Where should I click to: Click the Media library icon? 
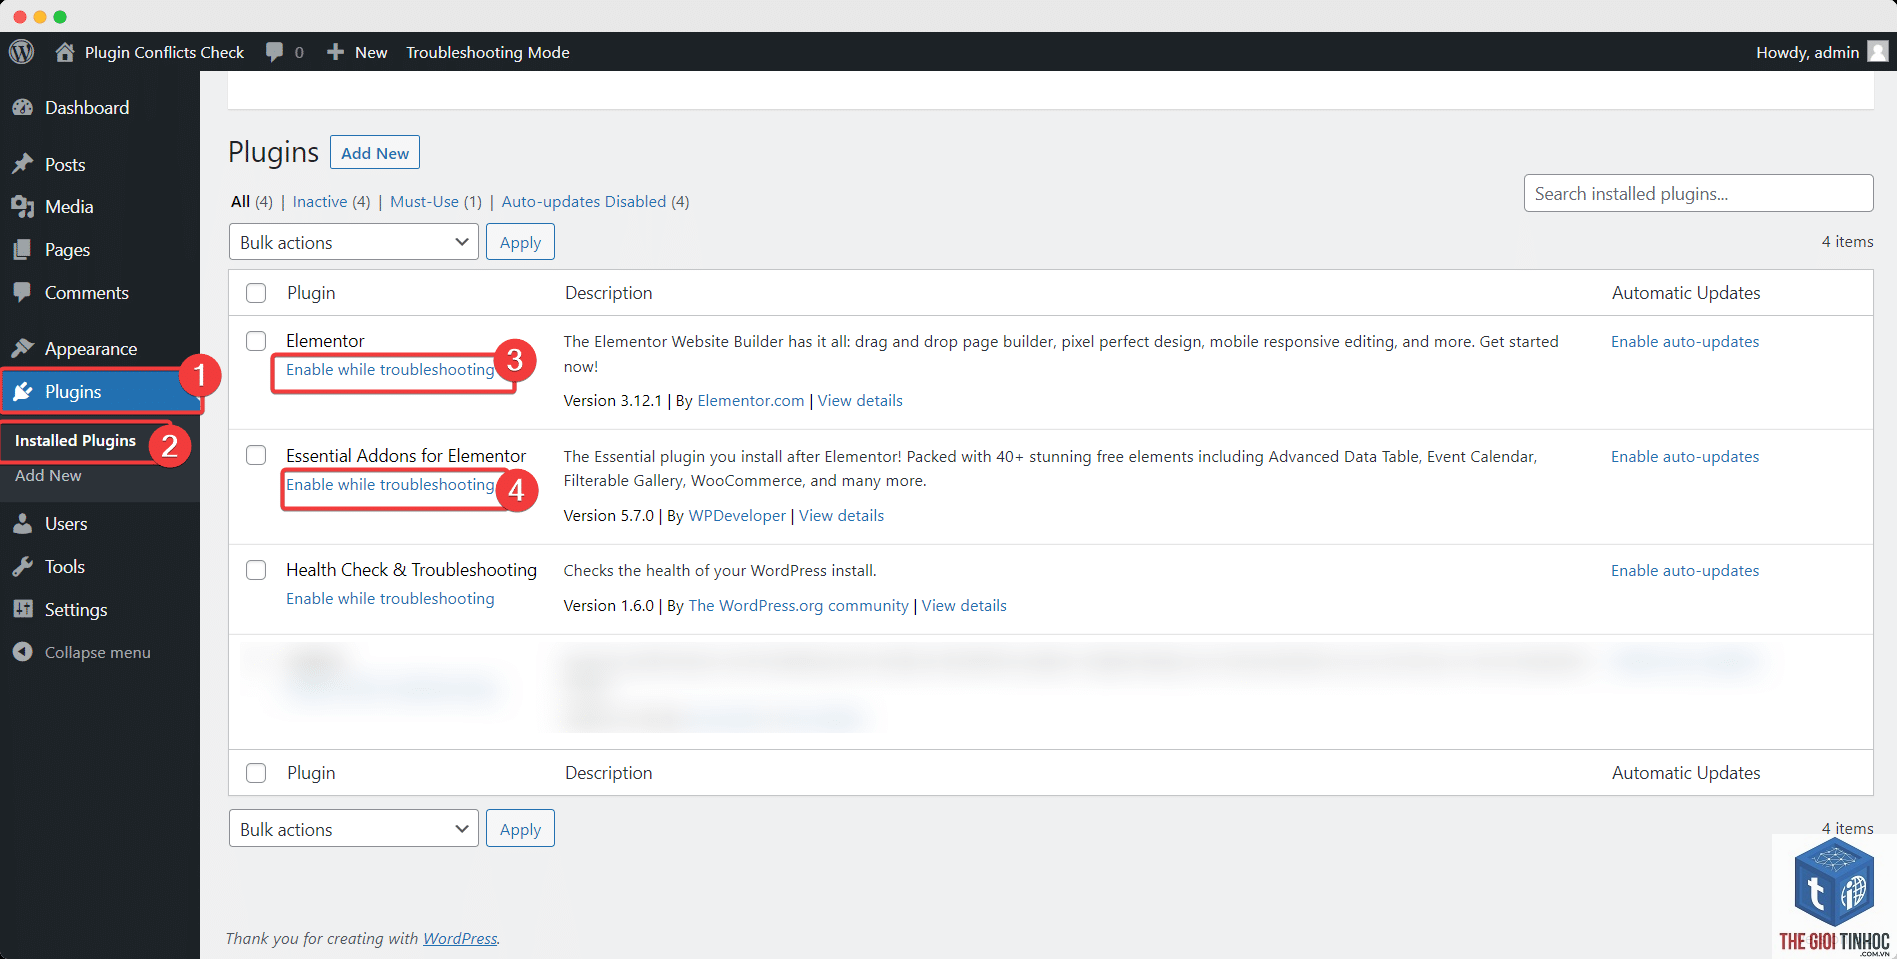pyautogui.click(x=22, y=207)
